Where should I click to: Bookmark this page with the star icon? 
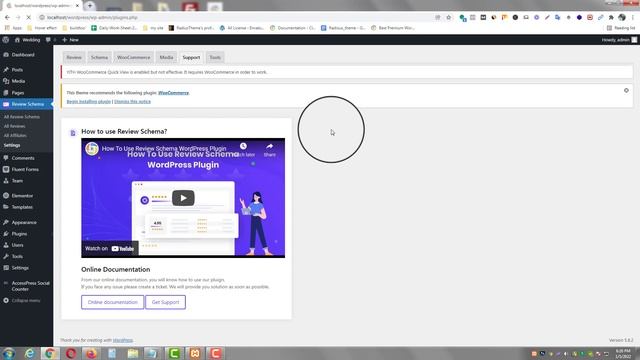(x=449, y=18)
